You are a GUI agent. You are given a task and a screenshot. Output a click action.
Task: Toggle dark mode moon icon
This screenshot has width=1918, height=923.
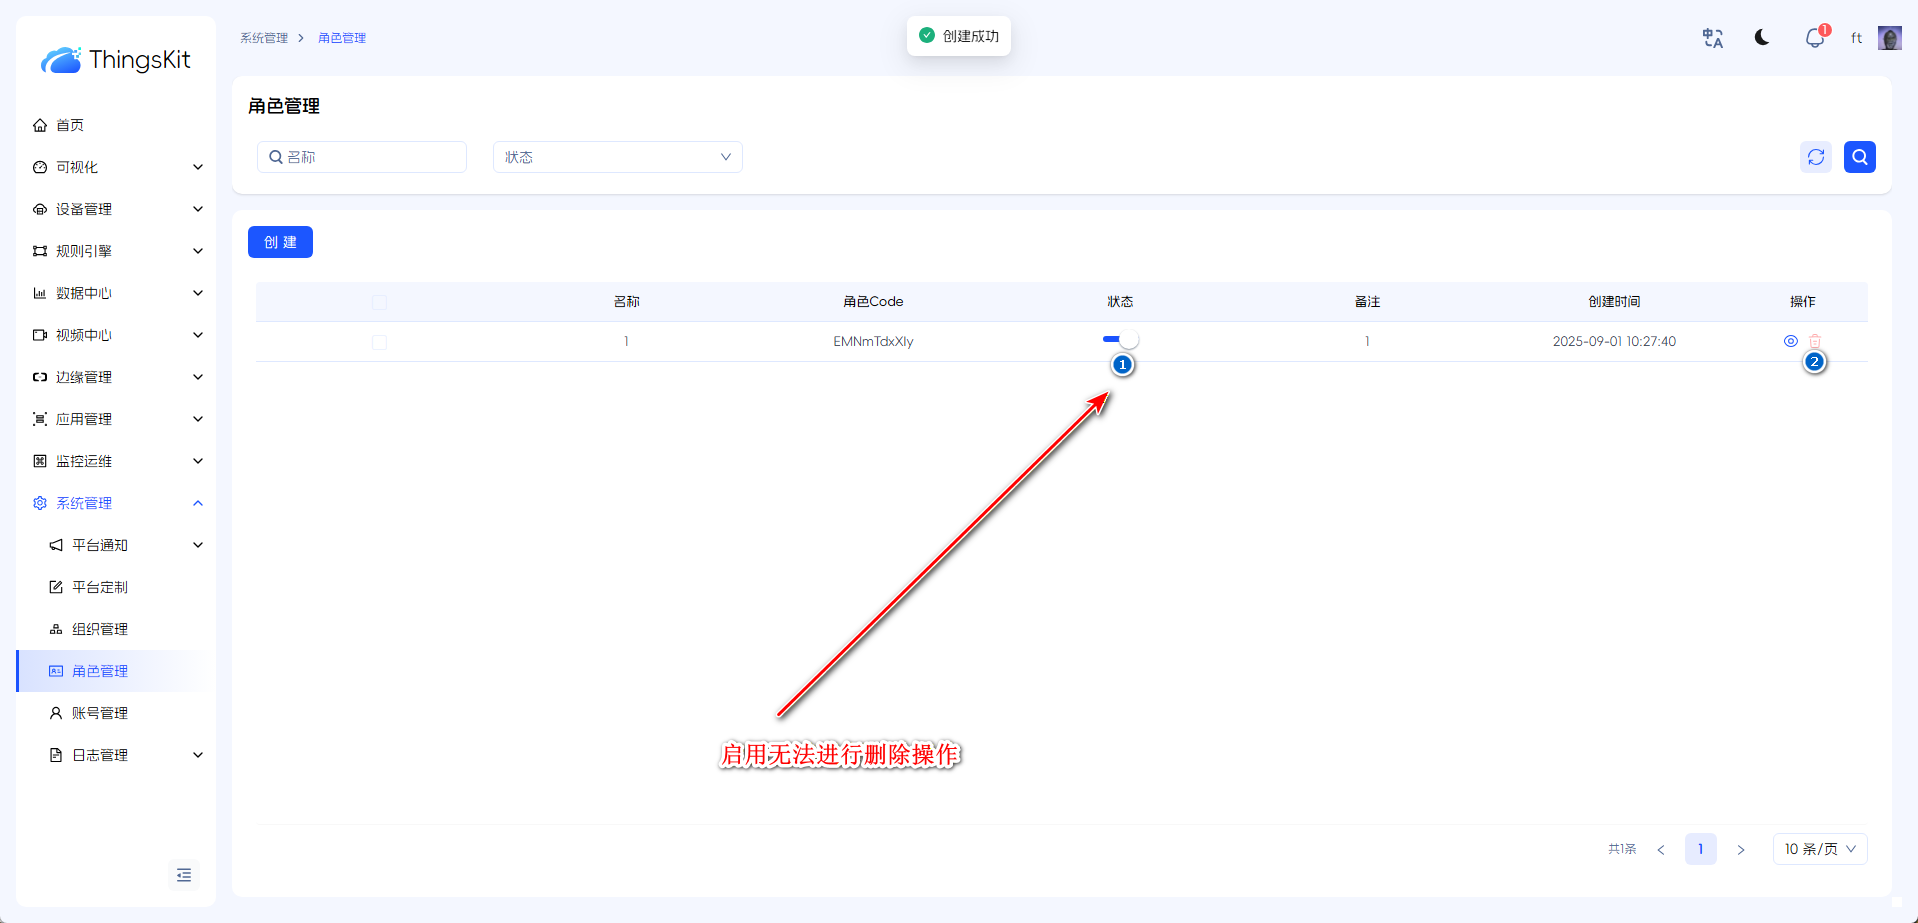(1762, 38)
